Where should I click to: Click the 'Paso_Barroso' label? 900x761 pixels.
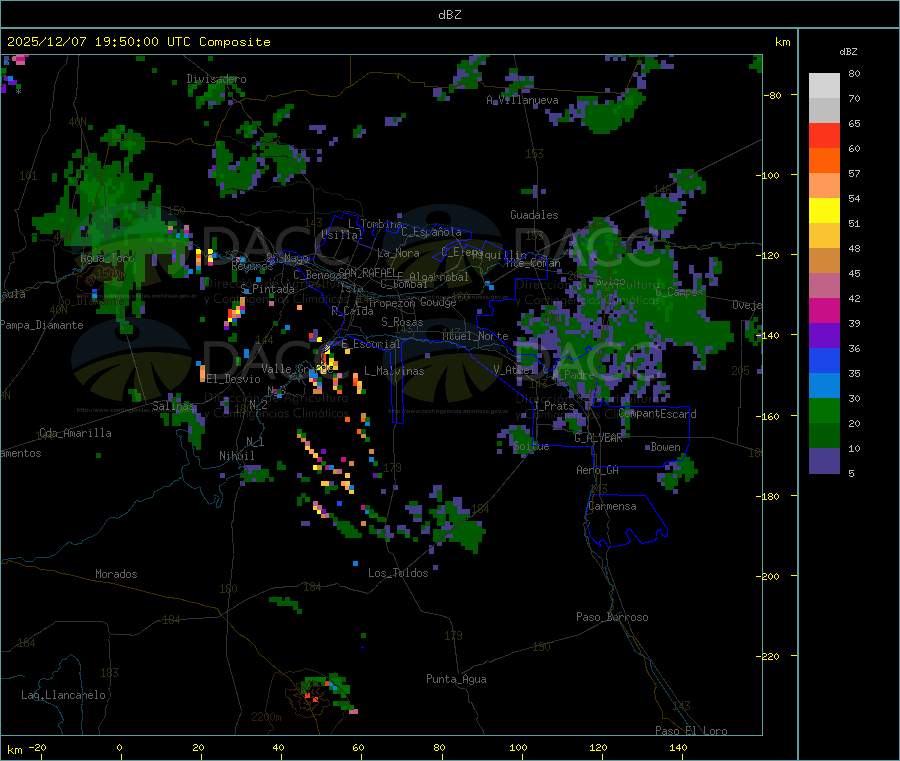coord(612,617)
